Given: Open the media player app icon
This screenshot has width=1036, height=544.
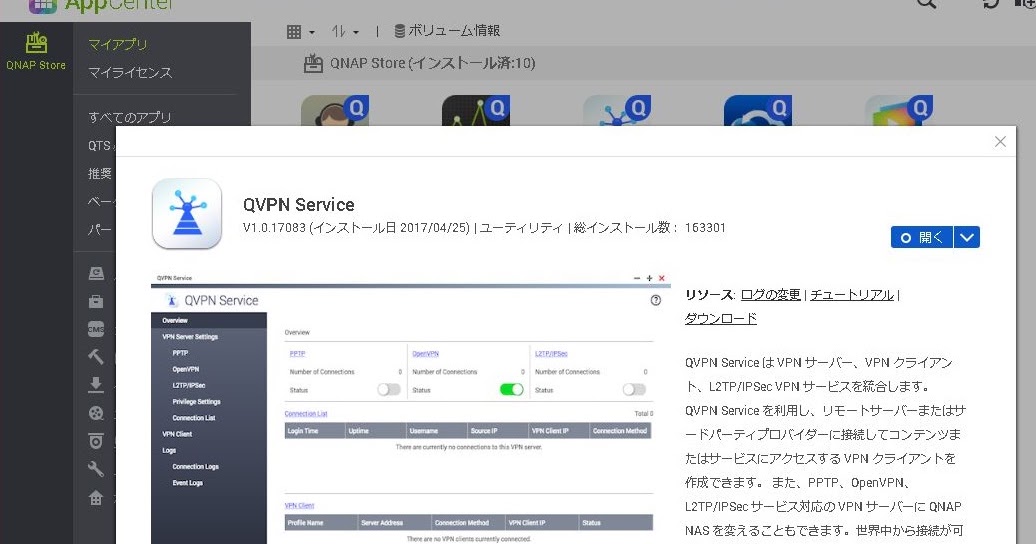Looking at the screenshot, I should pos(899,110).
